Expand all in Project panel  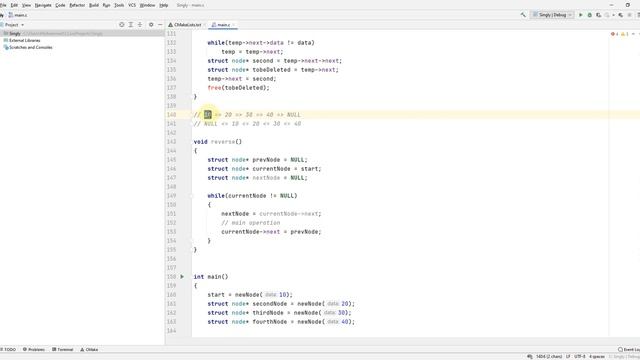131,25
